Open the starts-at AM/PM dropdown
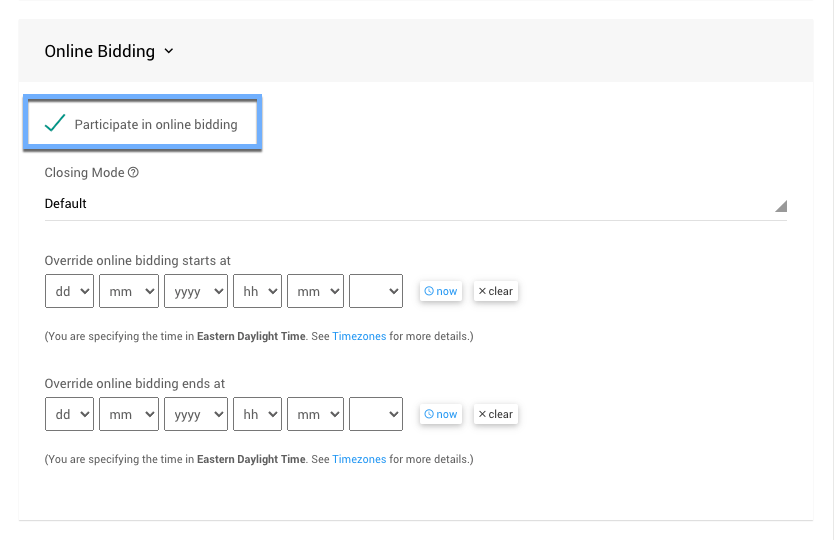834x540 pixels. pyautogui.click(x=376, y=291)
